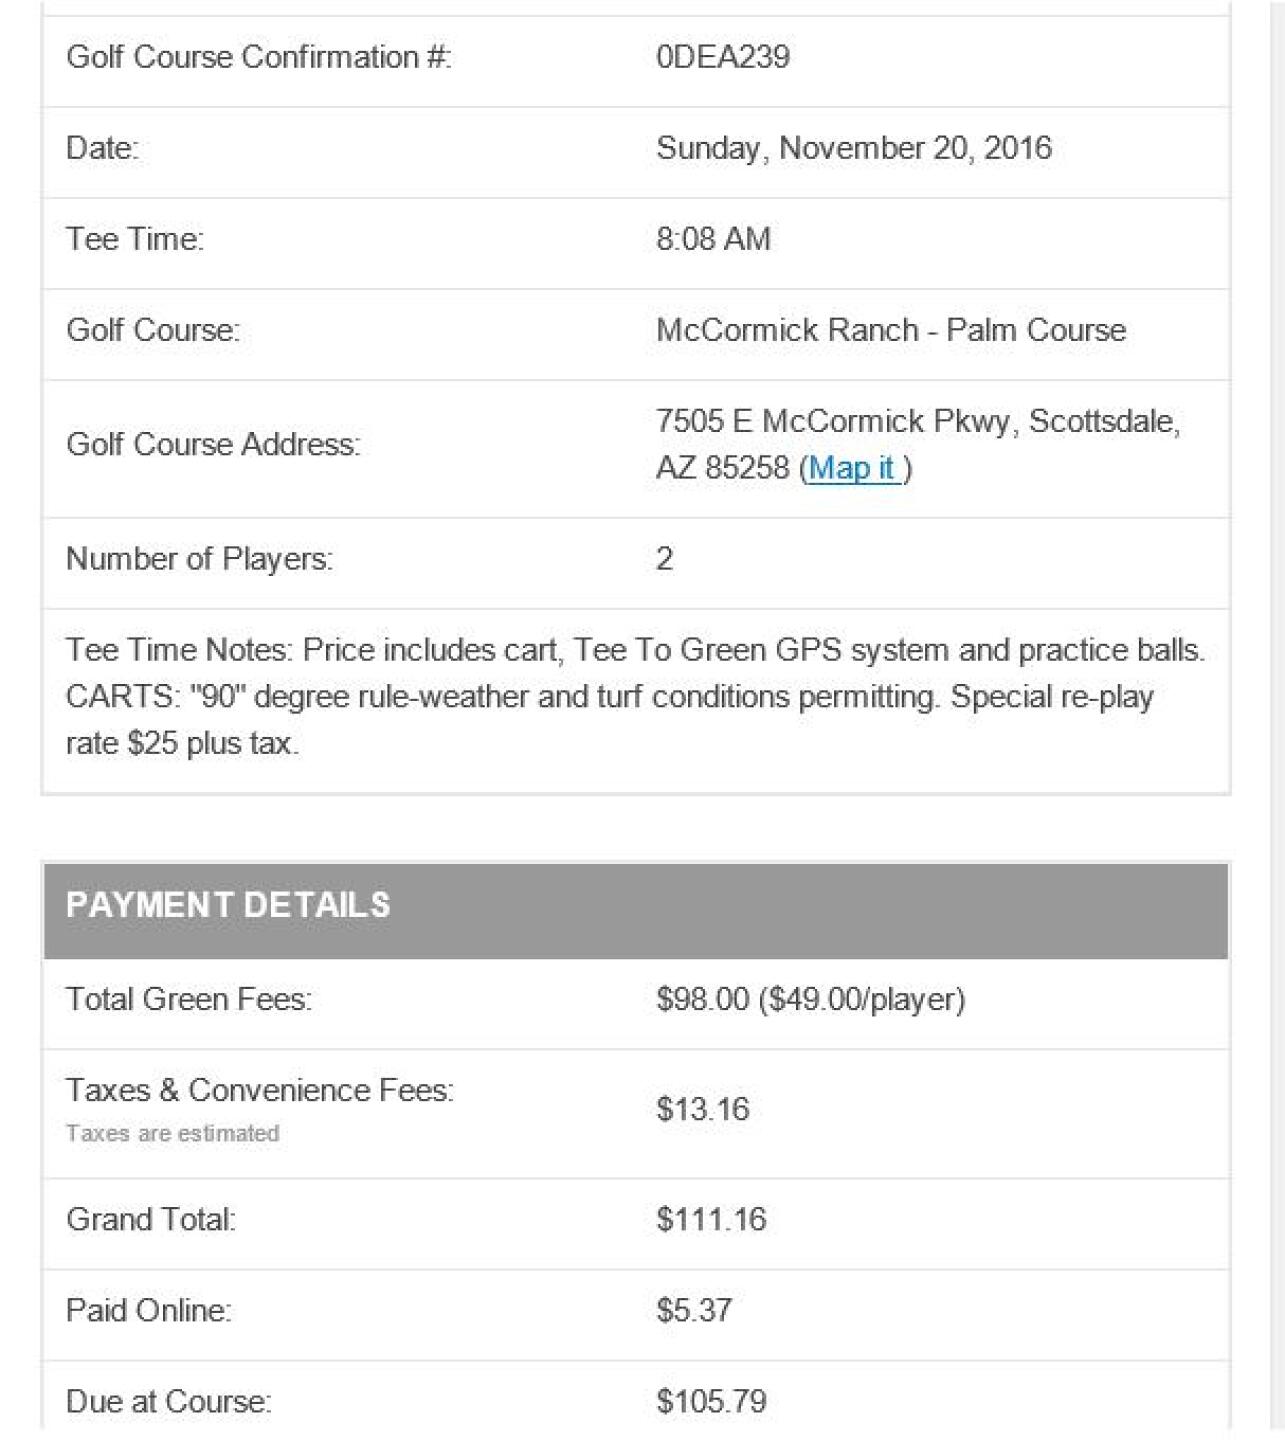1285x1440 pixels.
Task: Click the PAYMENT DETAILS header bar
Action: tap(635, 906)
